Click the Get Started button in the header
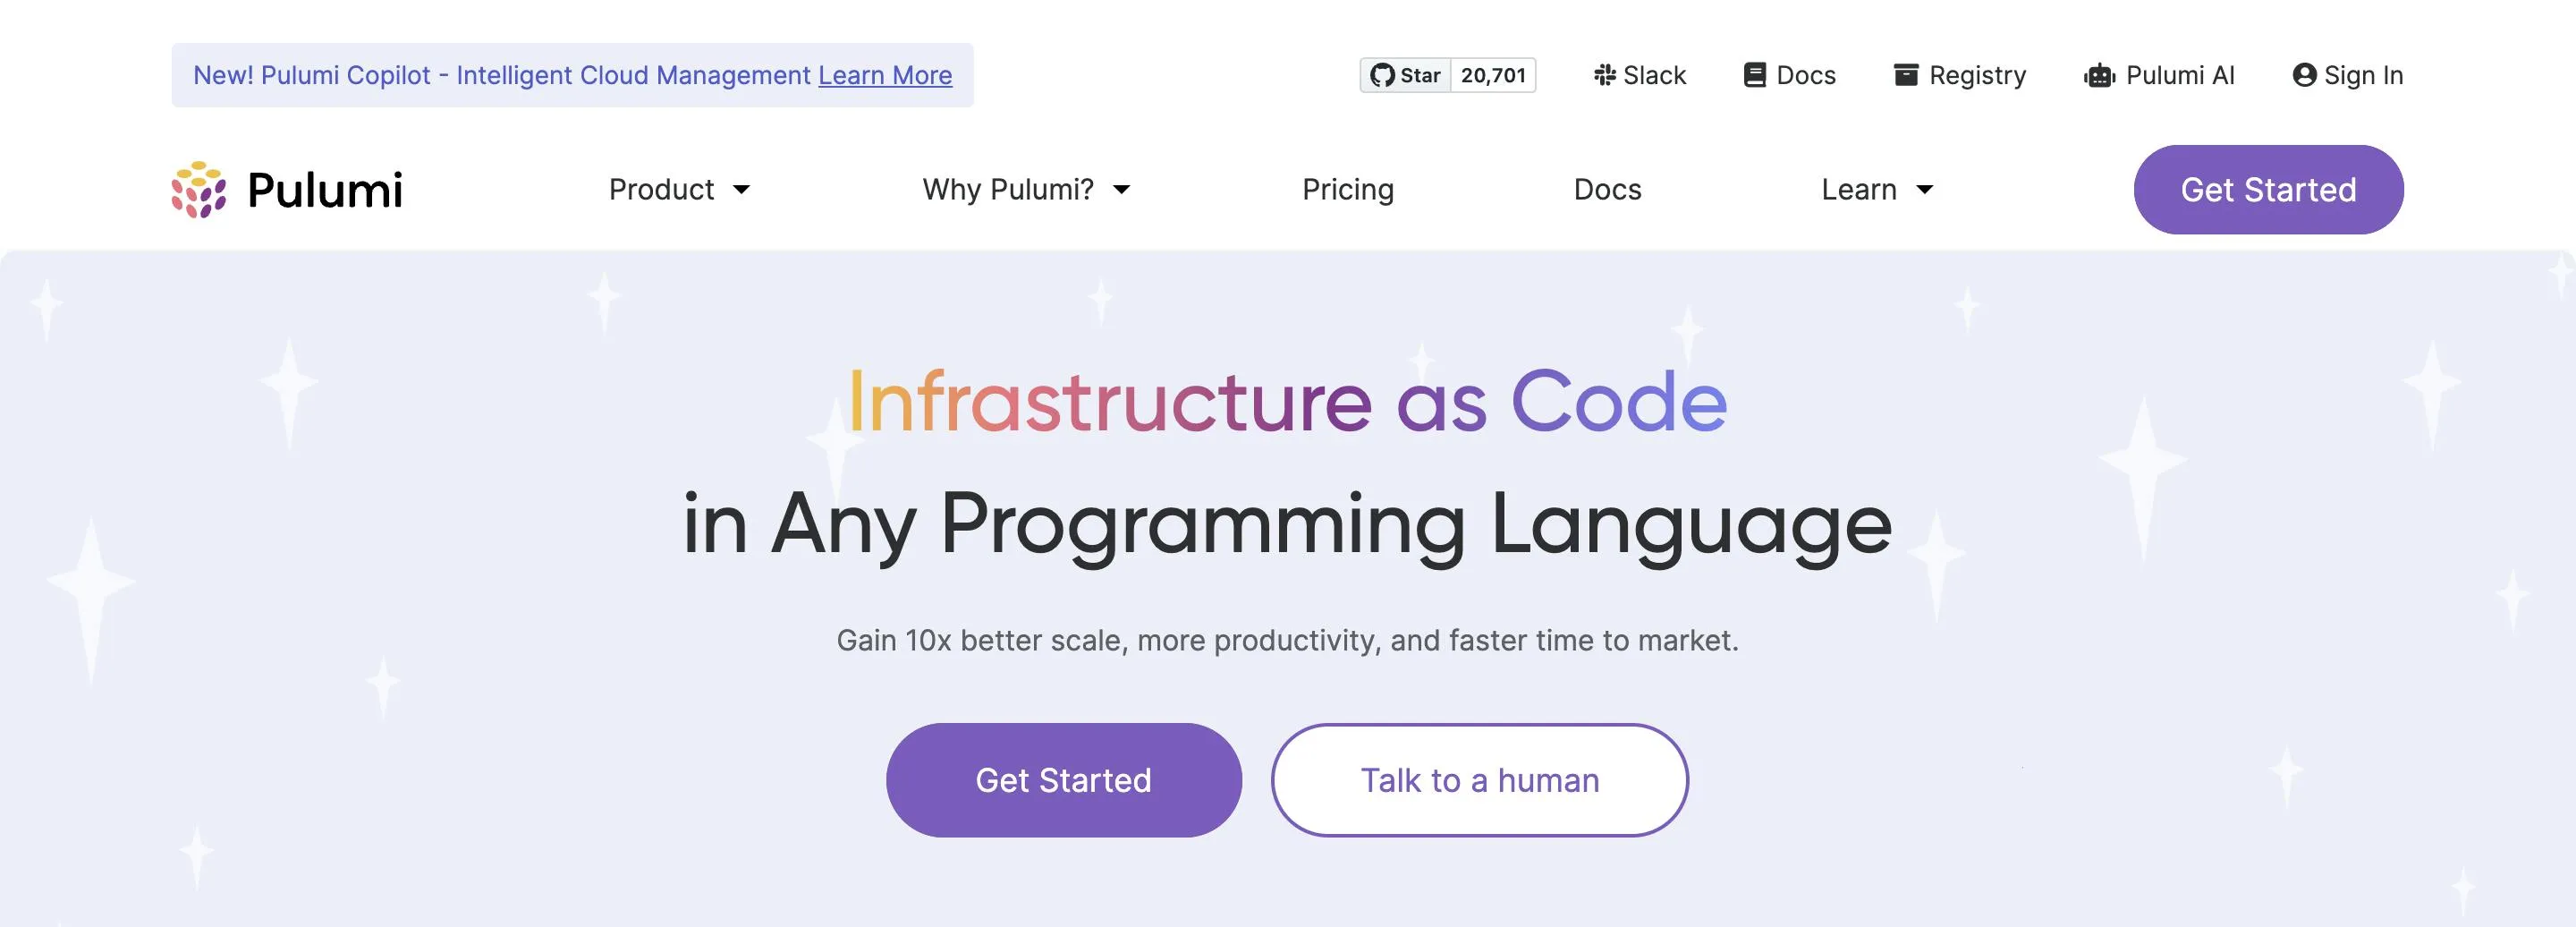The width and height of the screenshot is (2576, 927). point(2268,190)
